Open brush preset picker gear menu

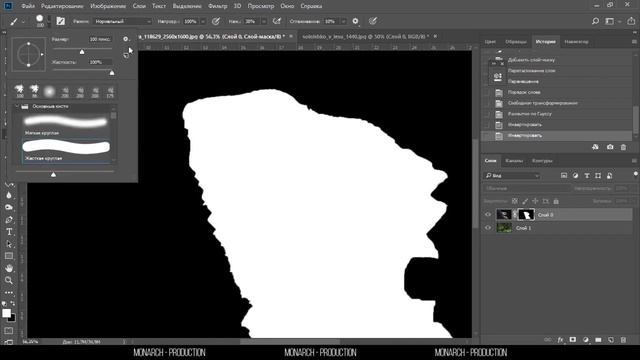coord(126,39)
